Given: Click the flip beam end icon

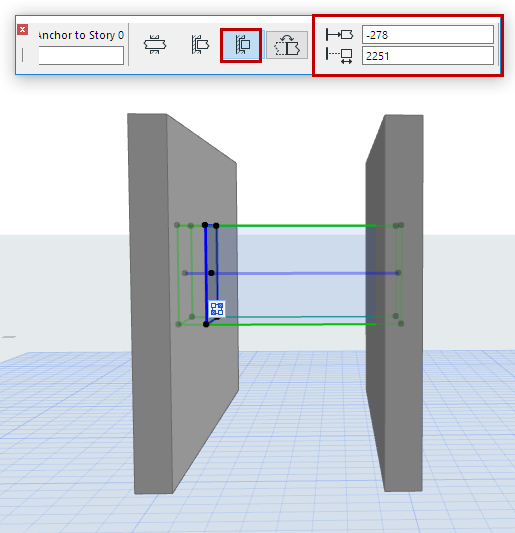Looking at the screenshot, I should pyautogui.click(x=287, y=45).
